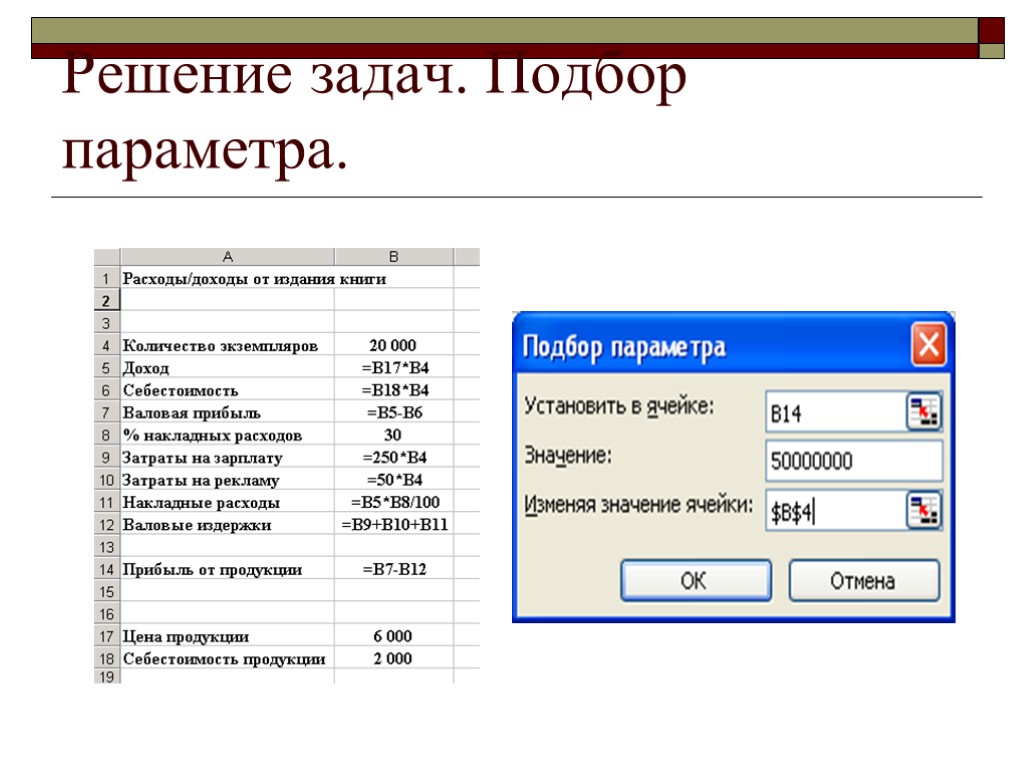Select row 2 header

(x=106, y=300)
